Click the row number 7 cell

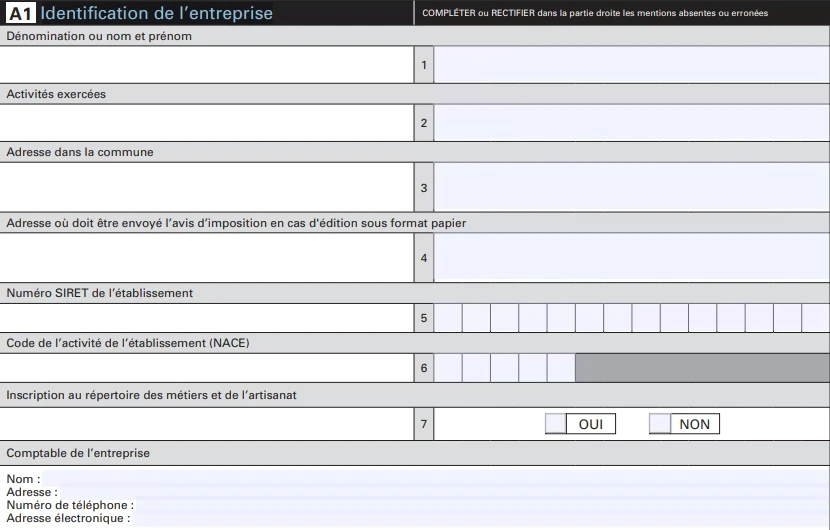pos(423,424)
